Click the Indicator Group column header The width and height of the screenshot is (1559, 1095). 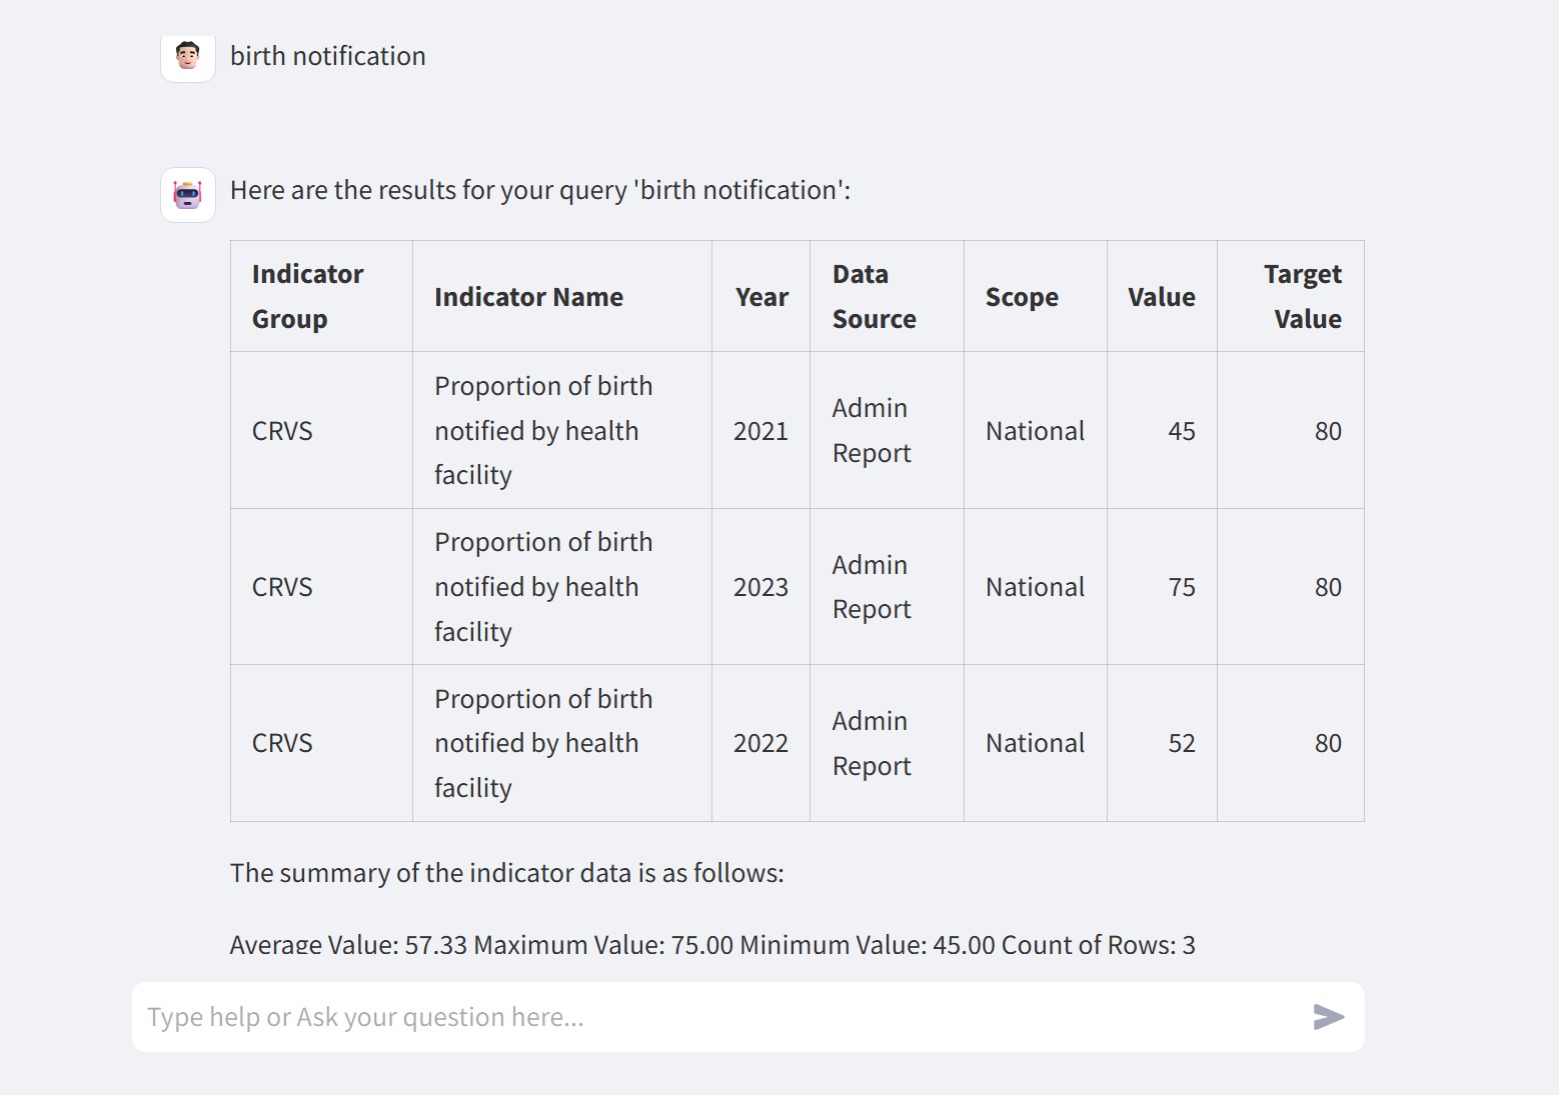[308, 296]
